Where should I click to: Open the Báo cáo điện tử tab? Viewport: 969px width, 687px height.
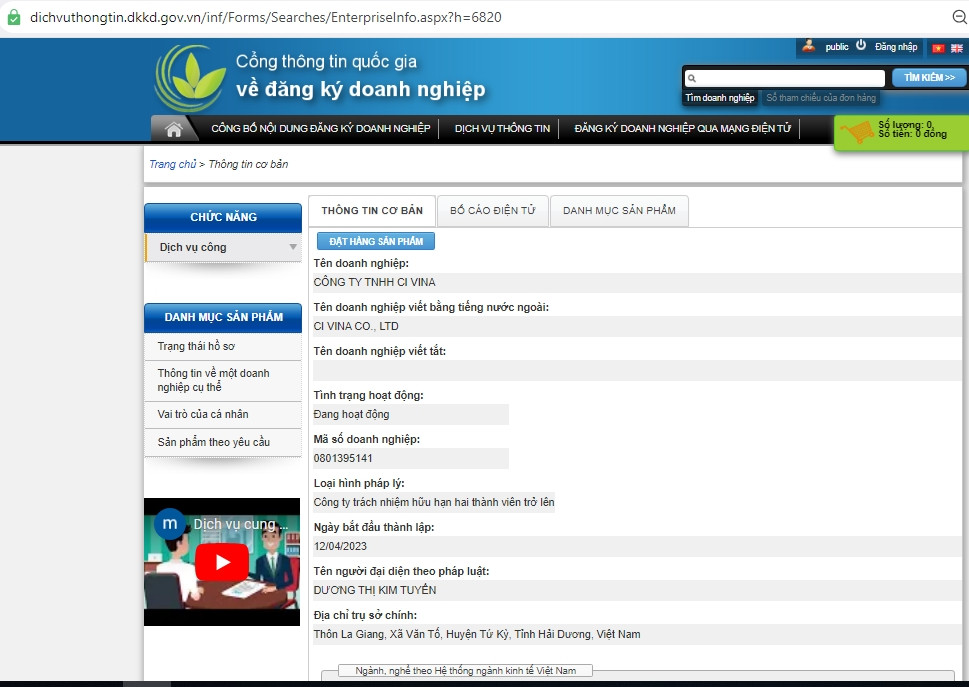click(x=492, y=211)
